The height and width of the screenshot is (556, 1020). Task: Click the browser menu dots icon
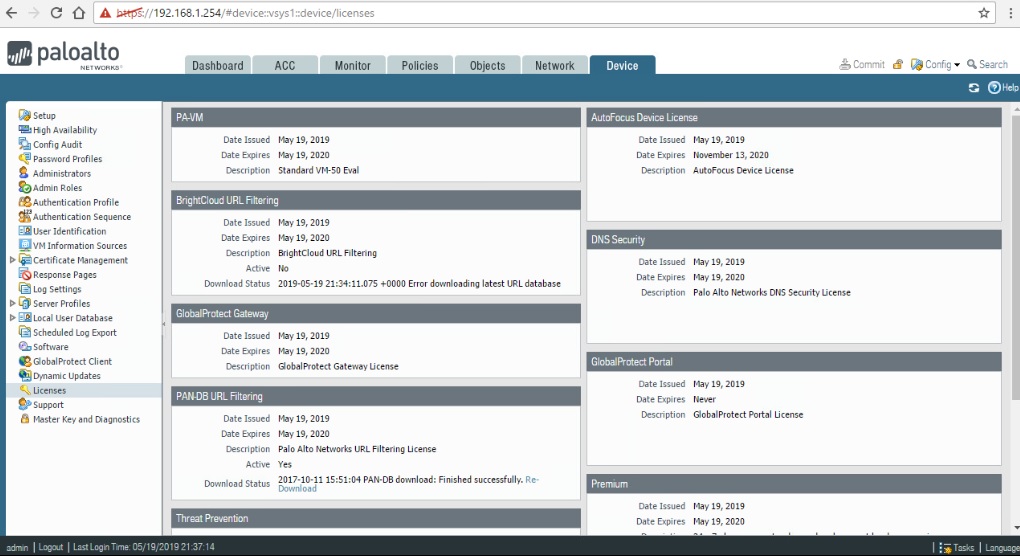pos(1010,13)
